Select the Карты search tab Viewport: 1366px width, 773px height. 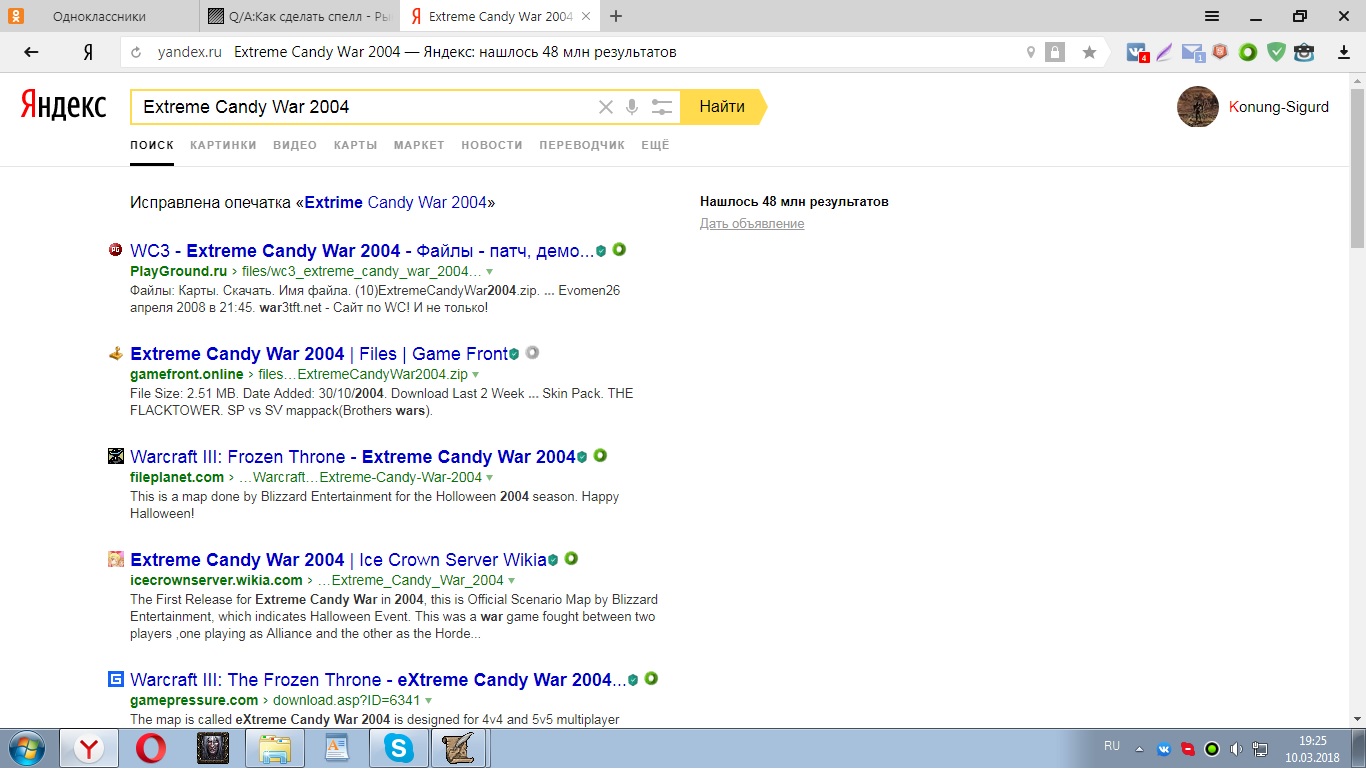356,145
